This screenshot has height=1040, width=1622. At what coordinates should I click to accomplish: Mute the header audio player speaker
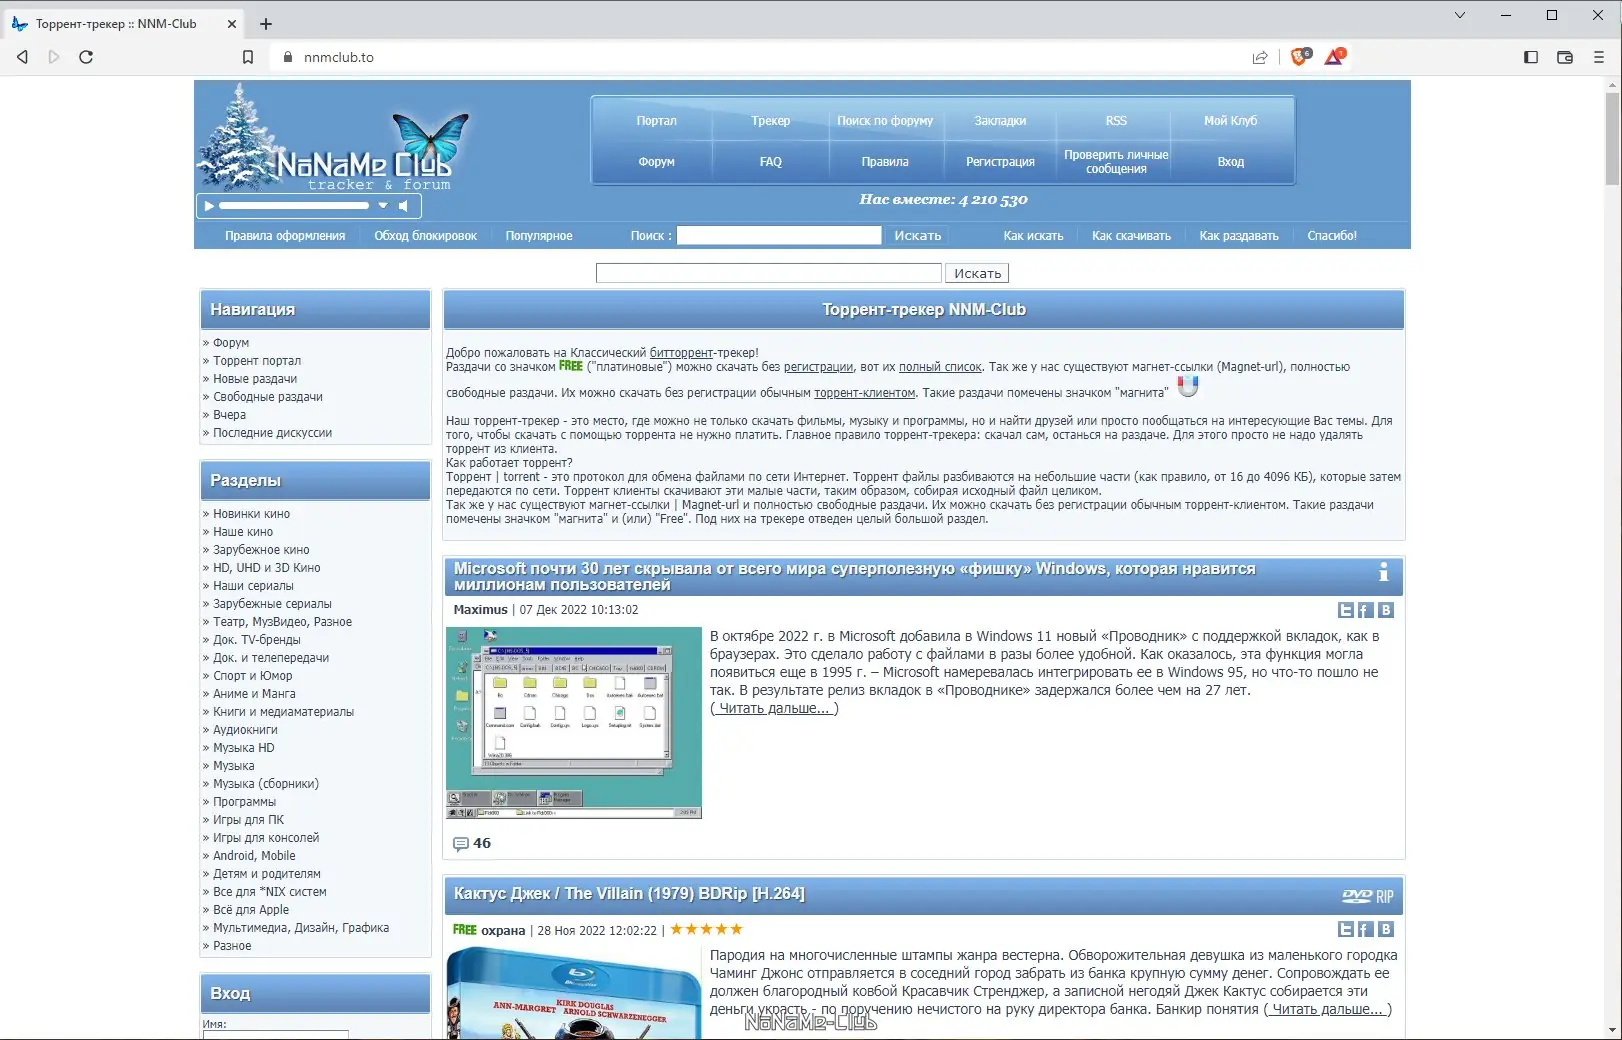404,206
